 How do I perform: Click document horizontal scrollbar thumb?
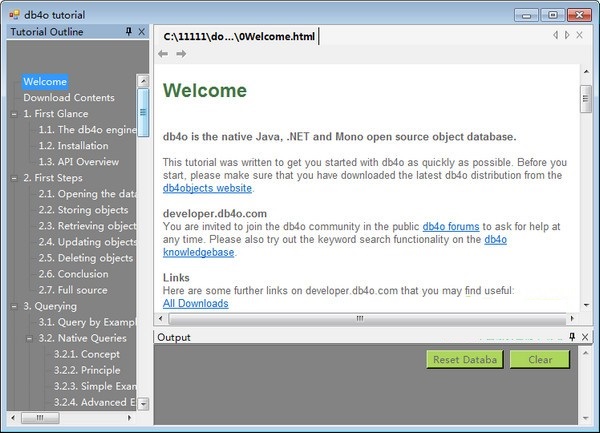(367, 318)
